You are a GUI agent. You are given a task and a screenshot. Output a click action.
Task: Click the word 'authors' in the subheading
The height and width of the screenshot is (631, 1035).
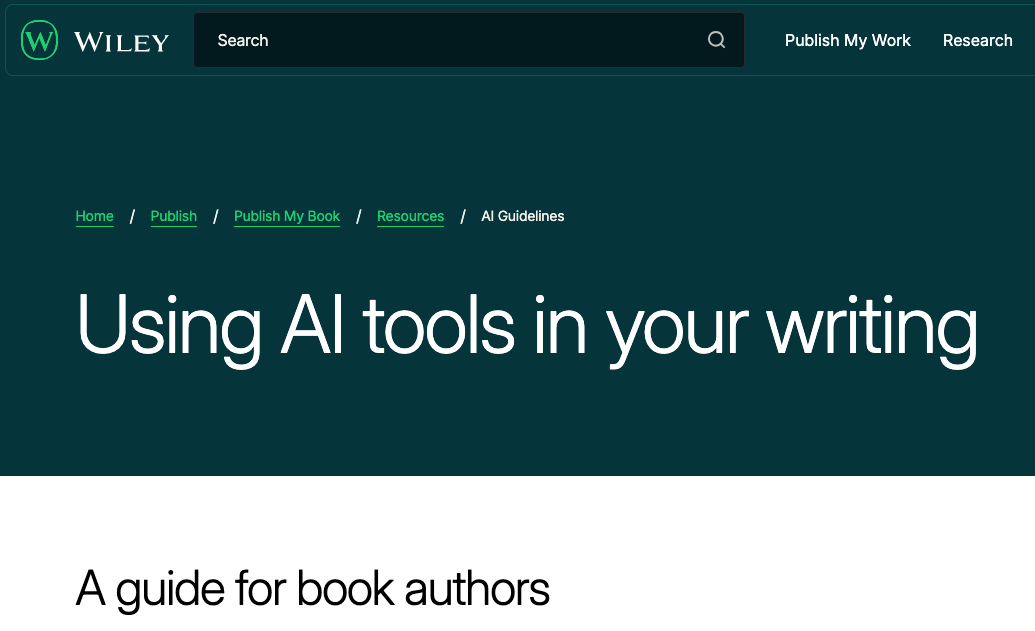pos(477,589)
